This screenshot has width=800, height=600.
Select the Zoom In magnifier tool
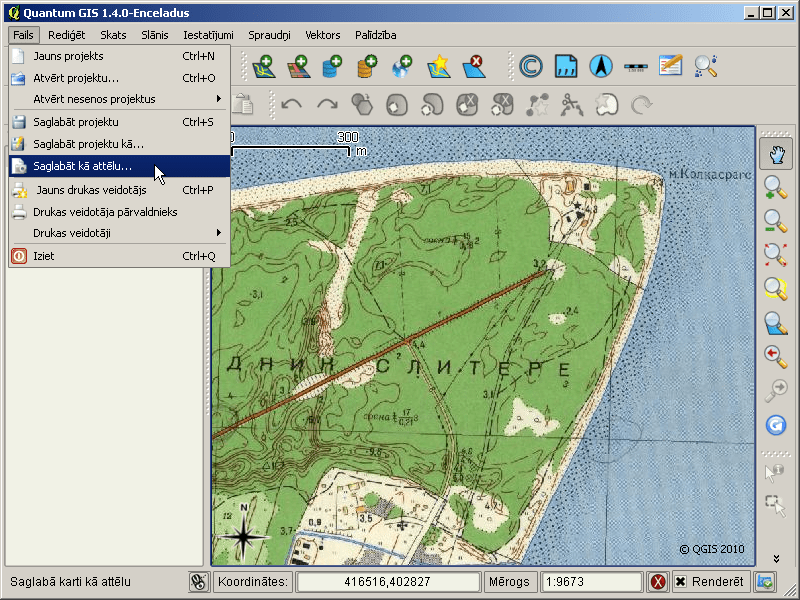[x=776, y=188]
